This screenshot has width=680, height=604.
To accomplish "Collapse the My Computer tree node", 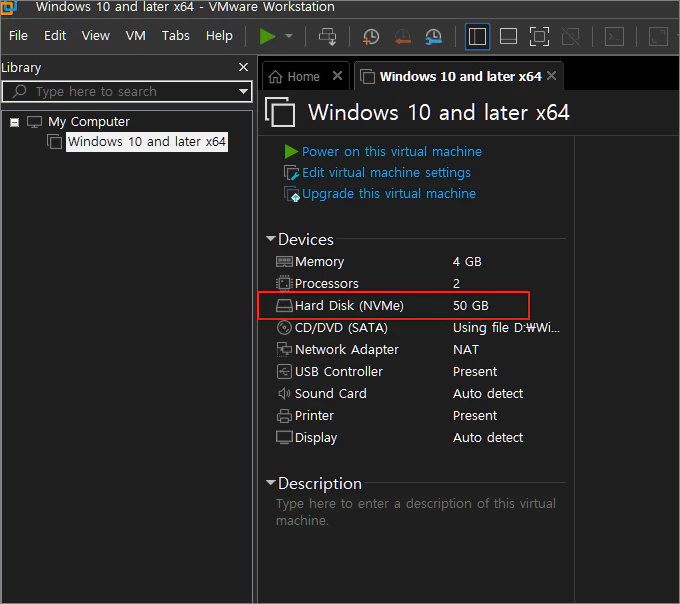I will pos(14,123).
